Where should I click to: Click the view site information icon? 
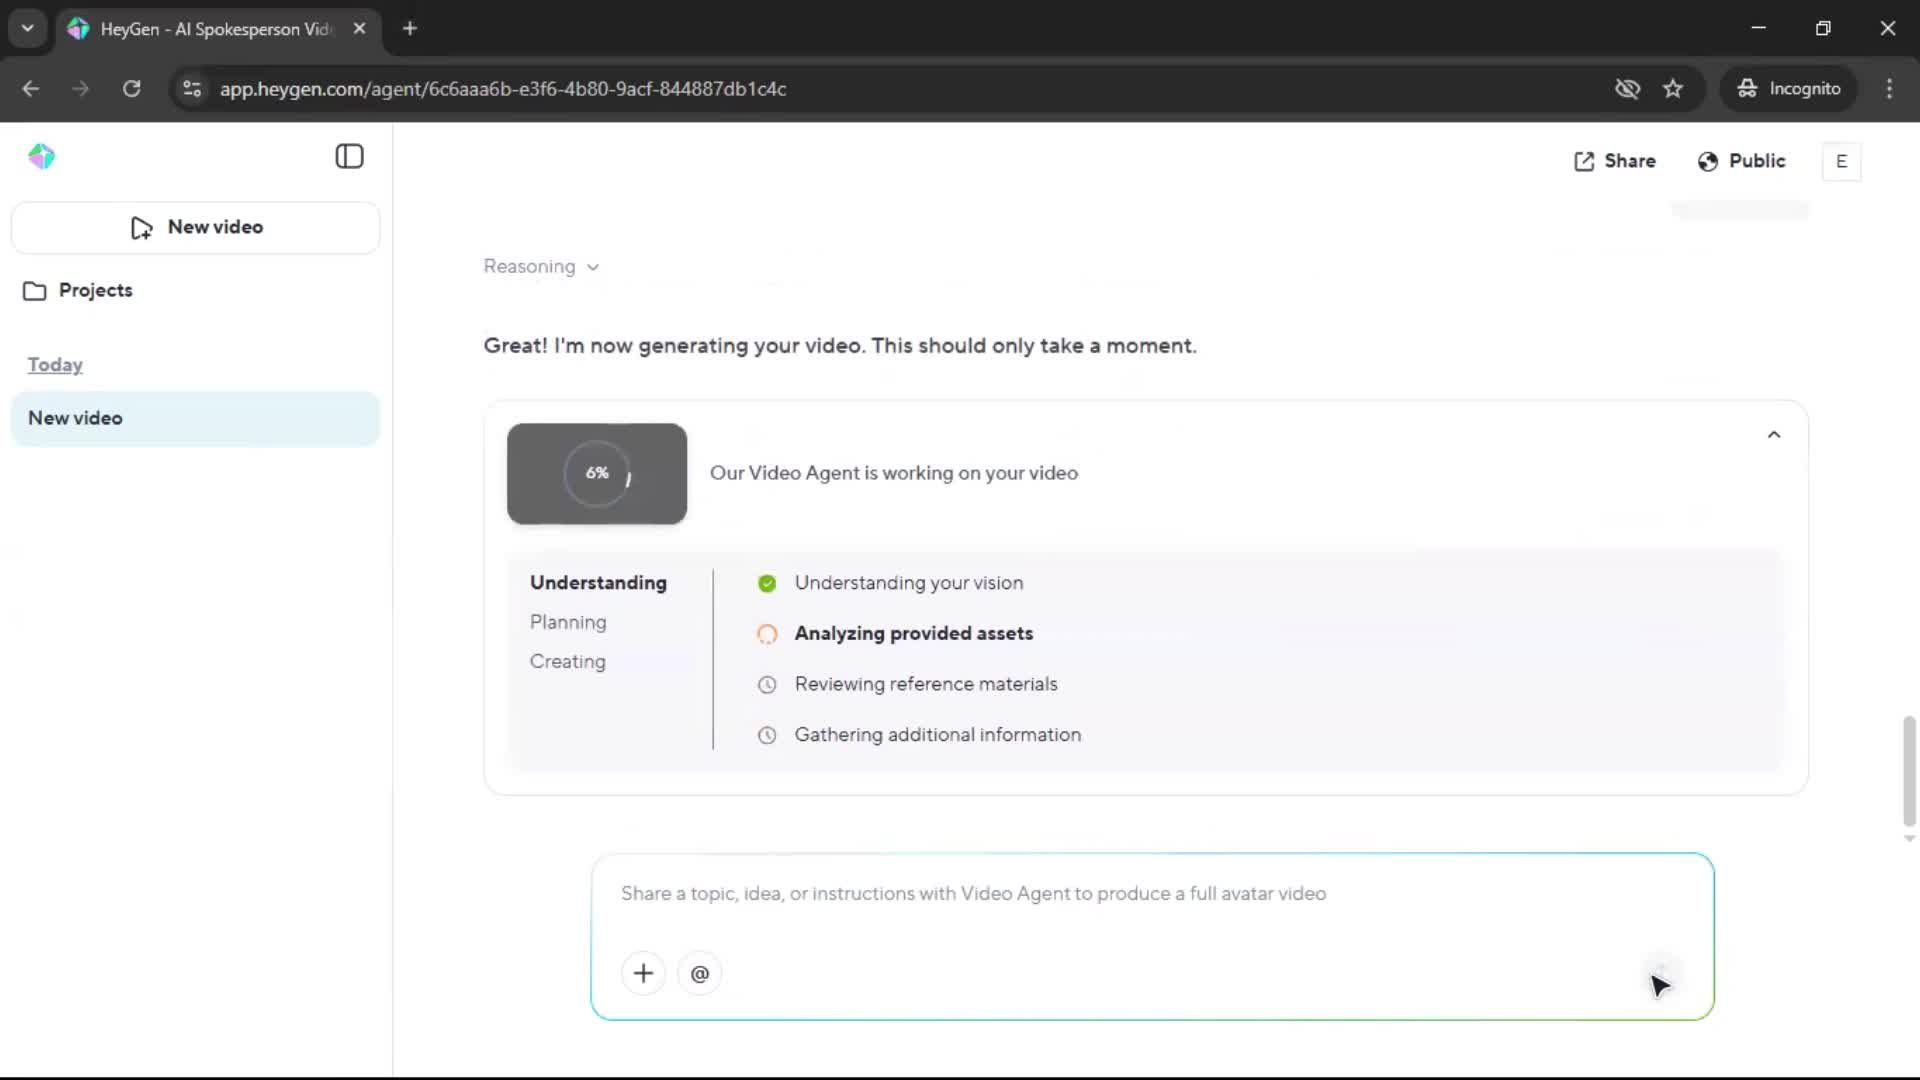click(x=192, y=89)
